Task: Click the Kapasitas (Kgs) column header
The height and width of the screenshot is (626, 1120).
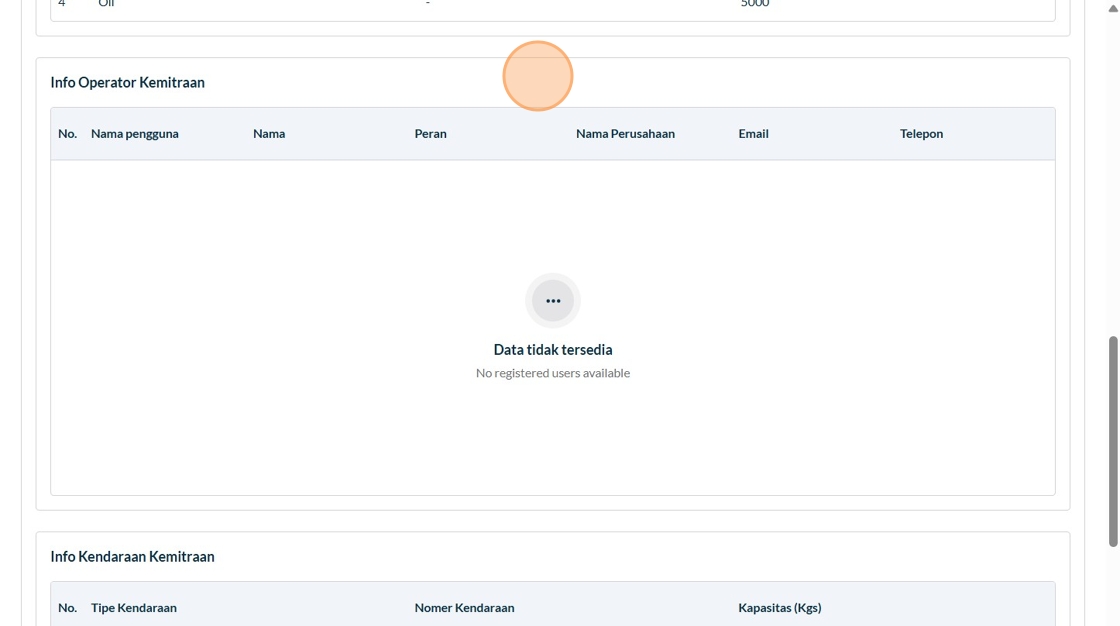Action: tap(779, 607)
